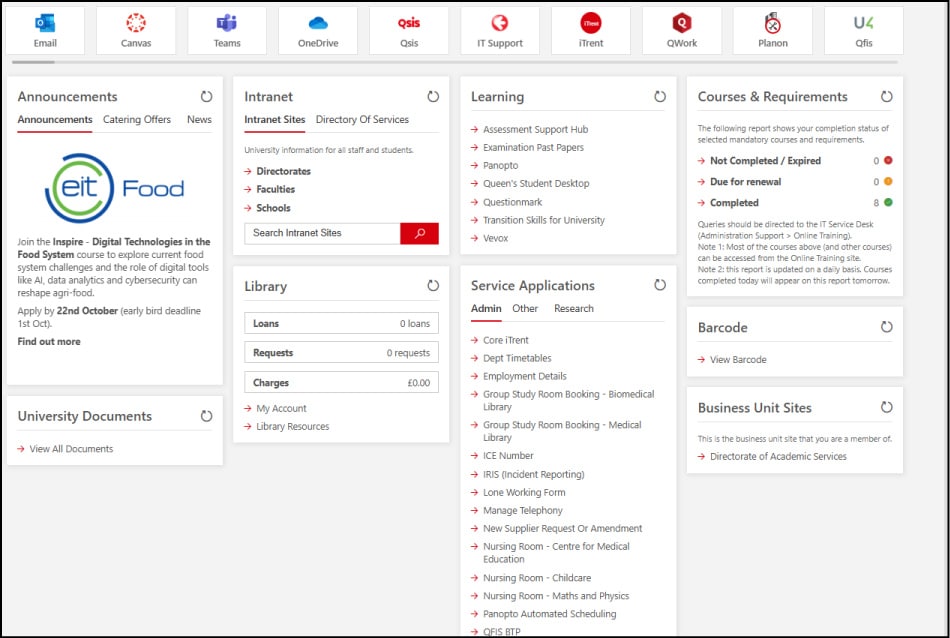Open the View Barcode link
The height and width of the screenshot is (638, 950).
(x=738, y=360)
